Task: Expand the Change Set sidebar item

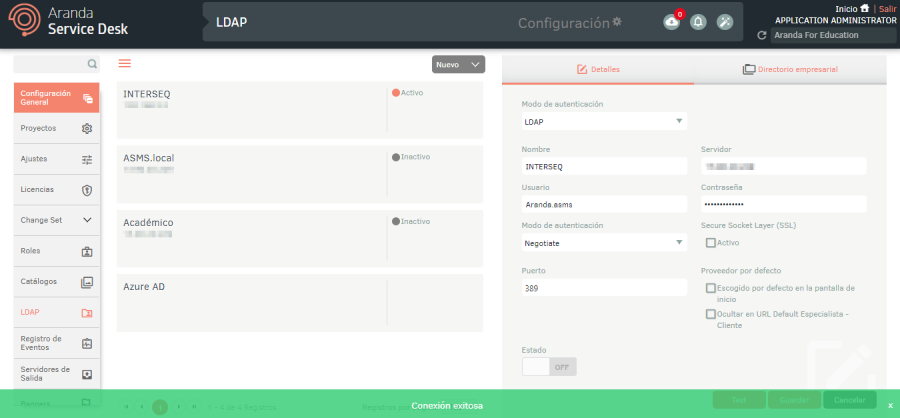Action: pos(56,220)
